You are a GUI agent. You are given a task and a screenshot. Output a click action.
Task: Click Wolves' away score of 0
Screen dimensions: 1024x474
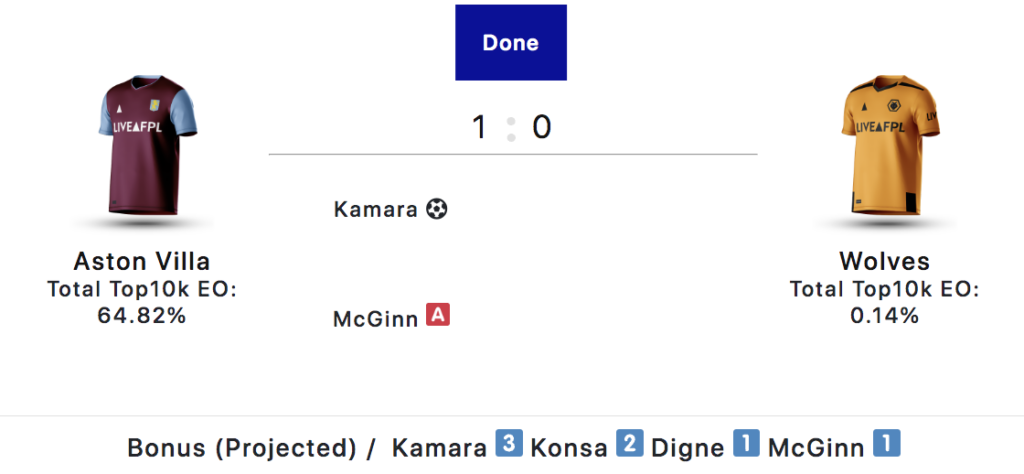click(541, 128)
